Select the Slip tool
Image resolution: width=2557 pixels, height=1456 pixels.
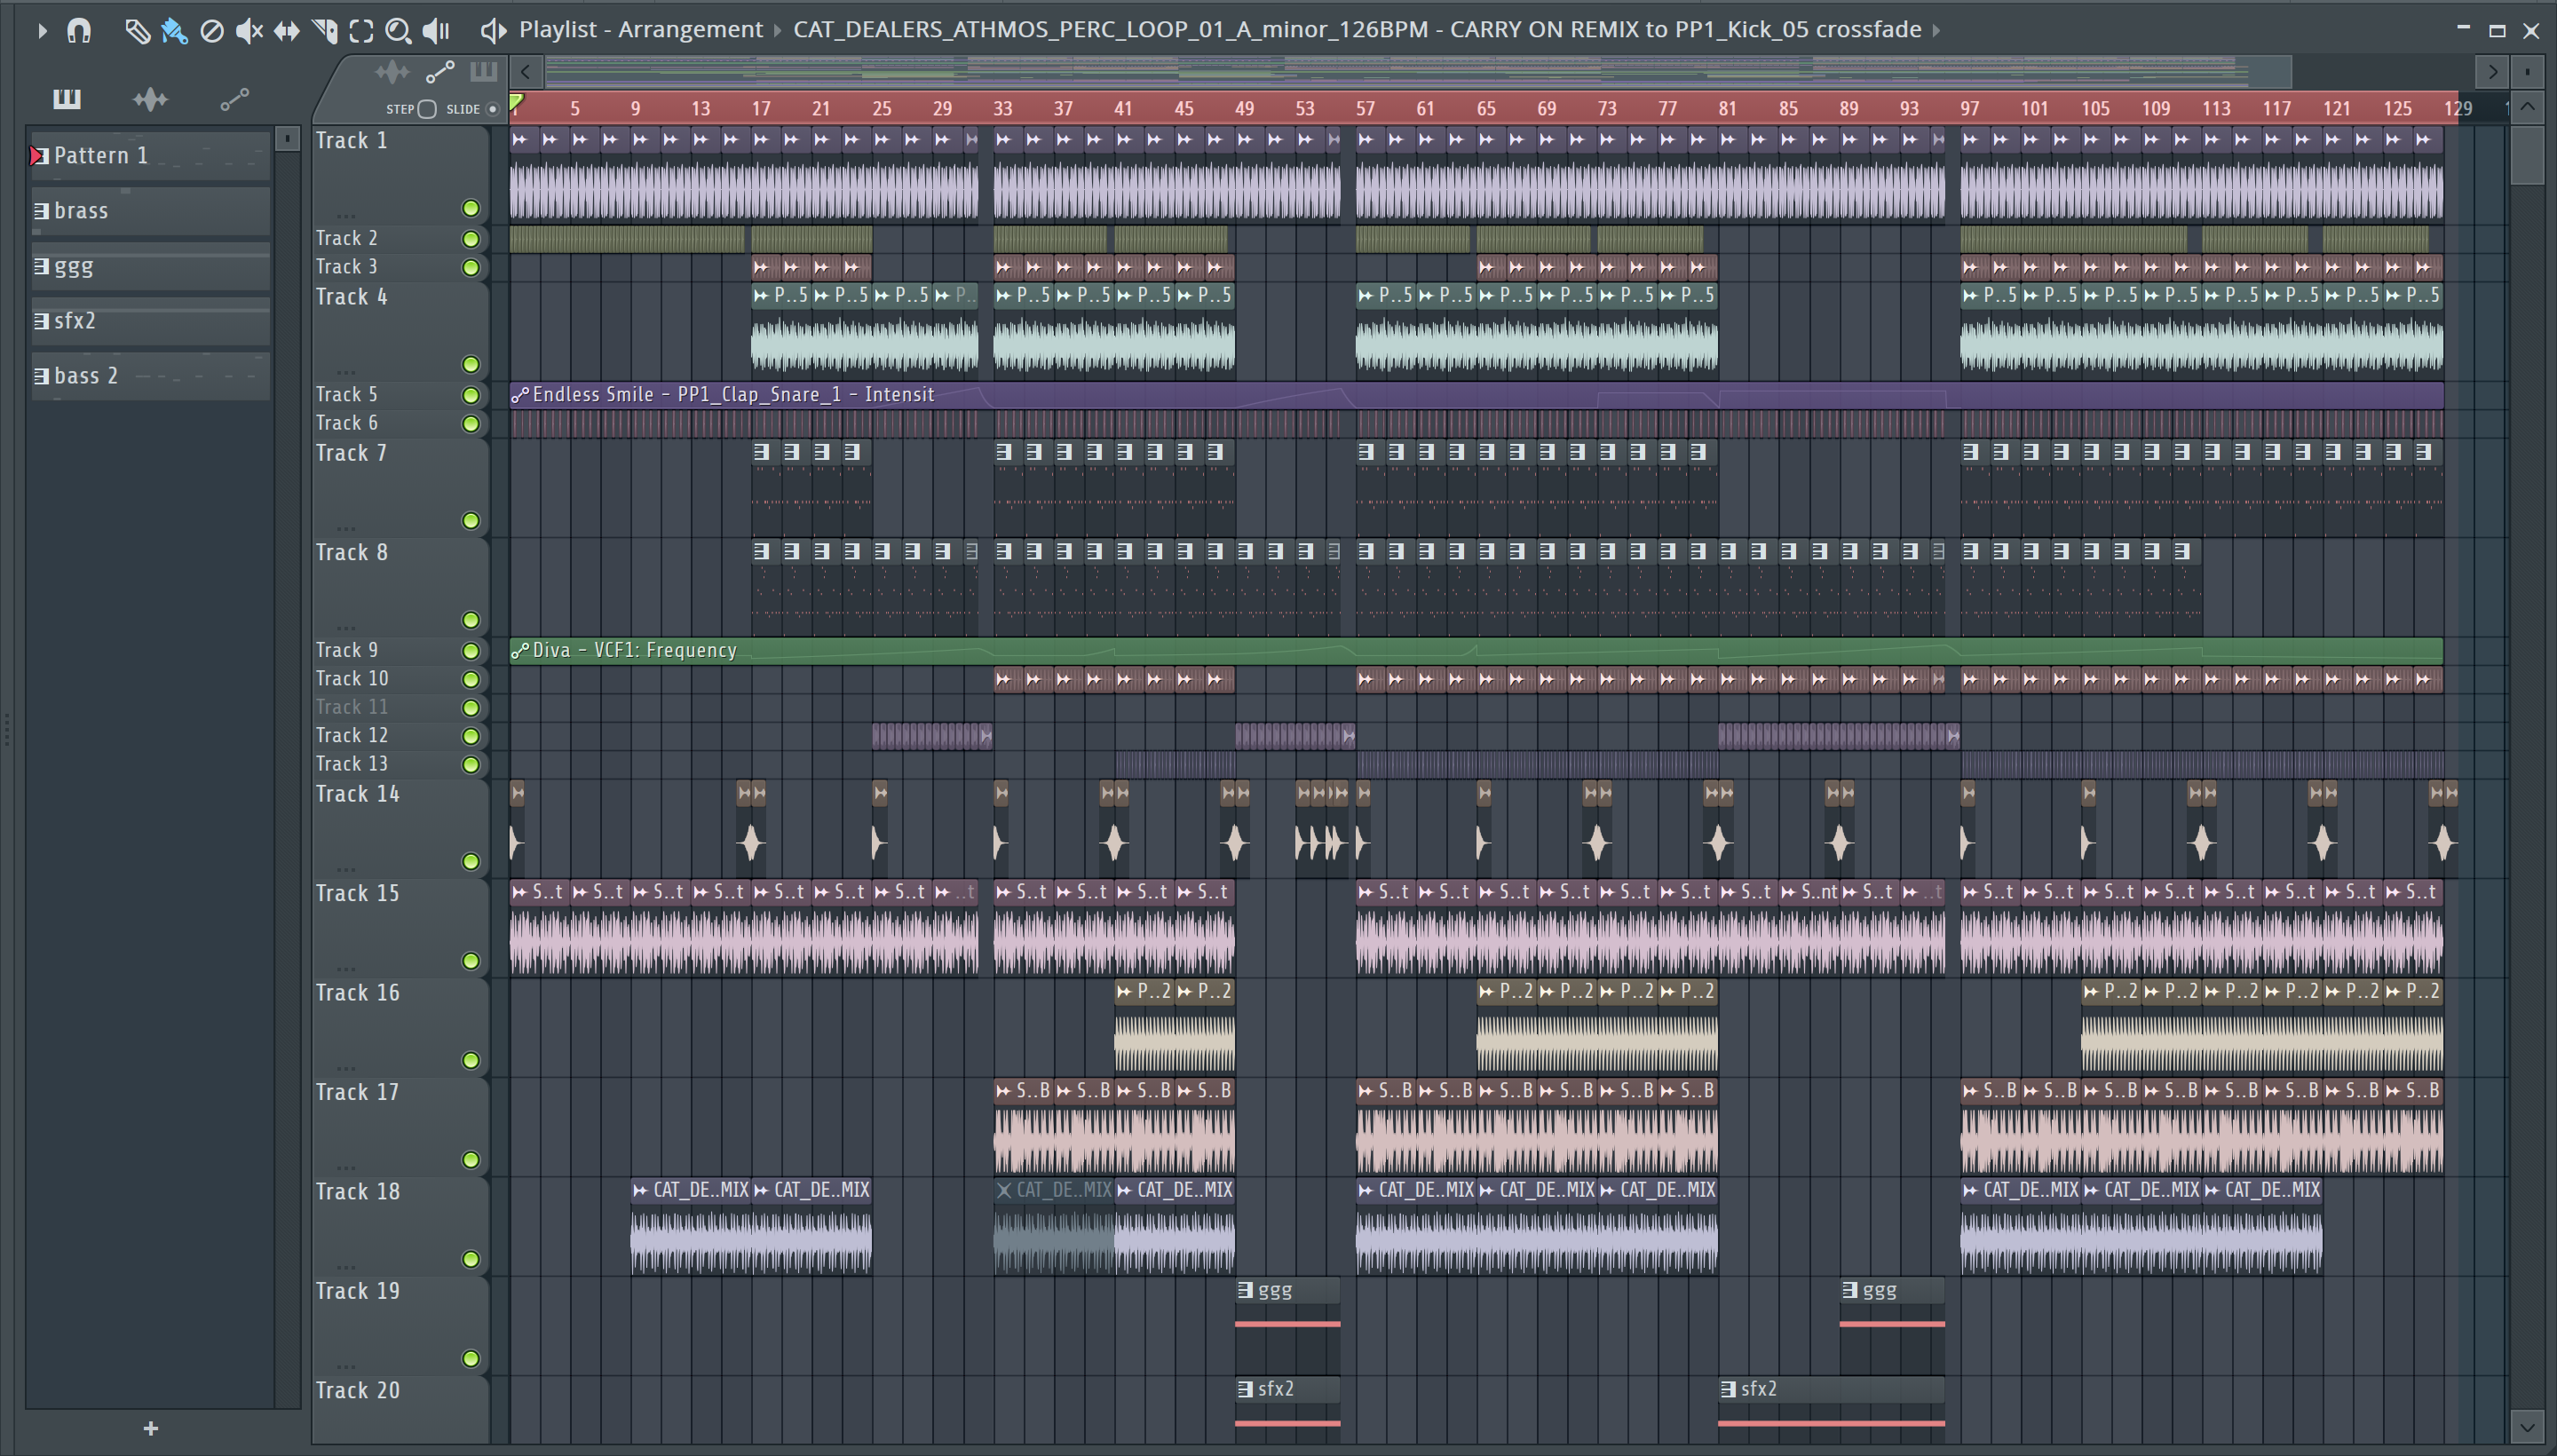[x=287, y=31]
